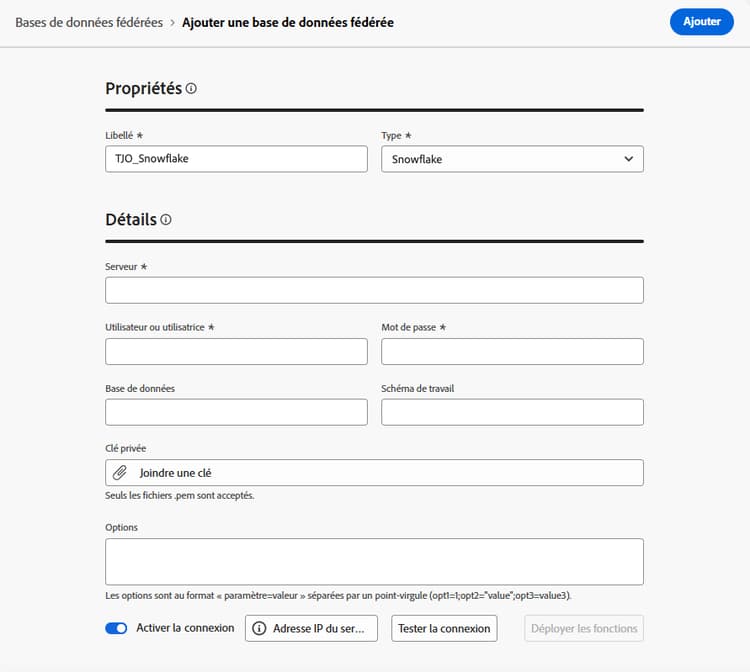
Task: Click the info icon in the Adresse IP button
Action: point(260,628)
